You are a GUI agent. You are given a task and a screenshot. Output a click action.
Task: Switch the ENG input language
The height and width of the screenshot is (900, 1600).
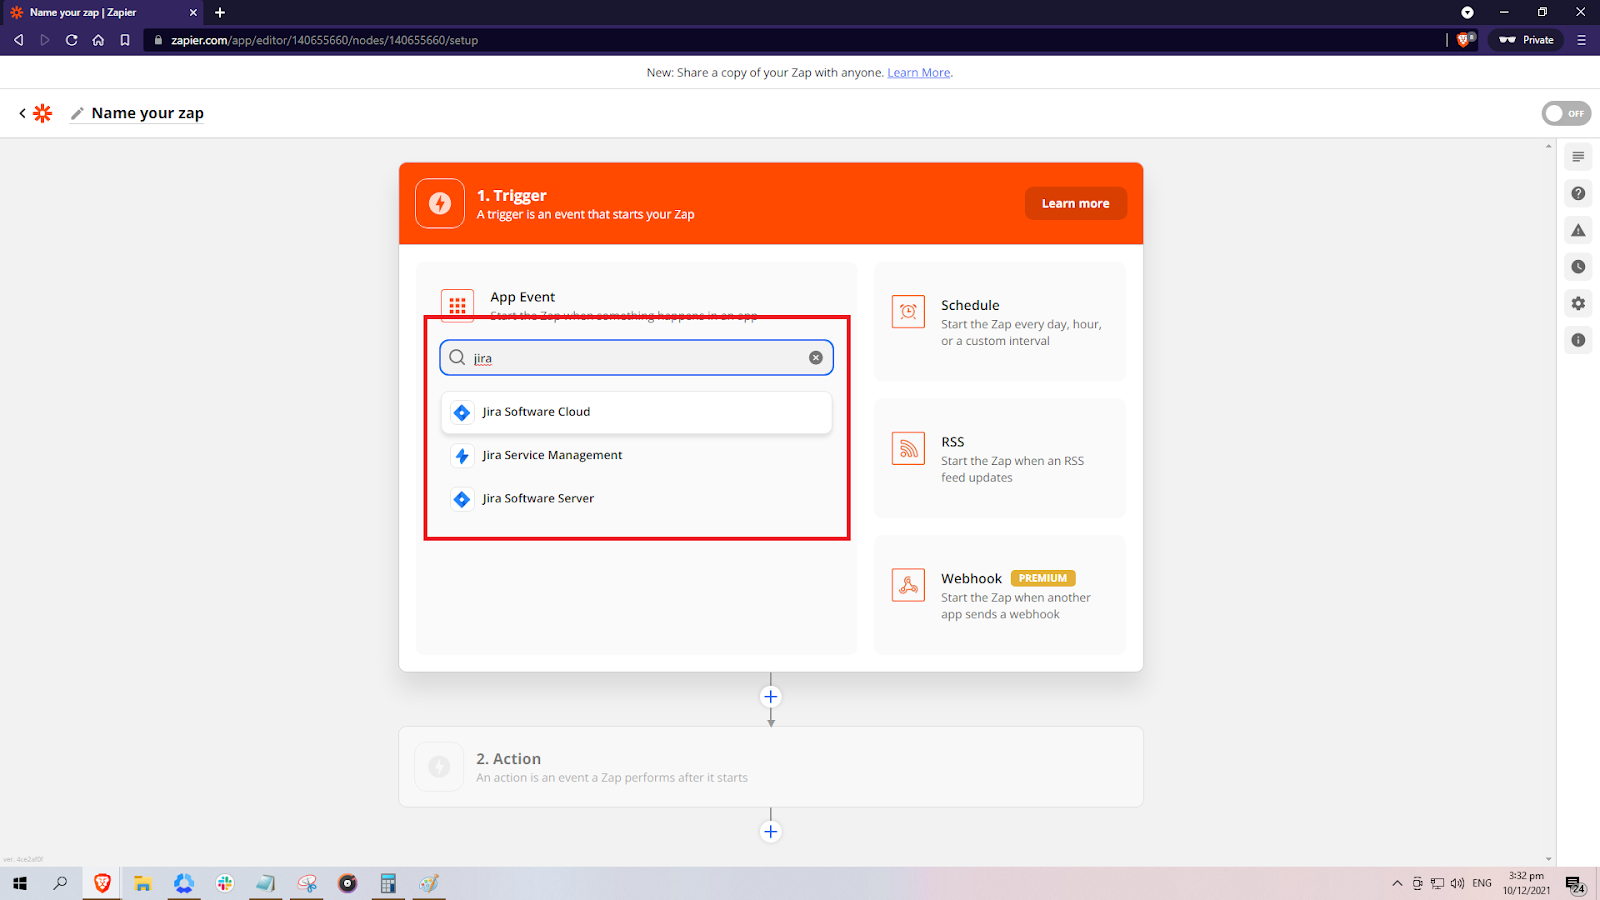pyautogui.click(x=1482, y=884)
